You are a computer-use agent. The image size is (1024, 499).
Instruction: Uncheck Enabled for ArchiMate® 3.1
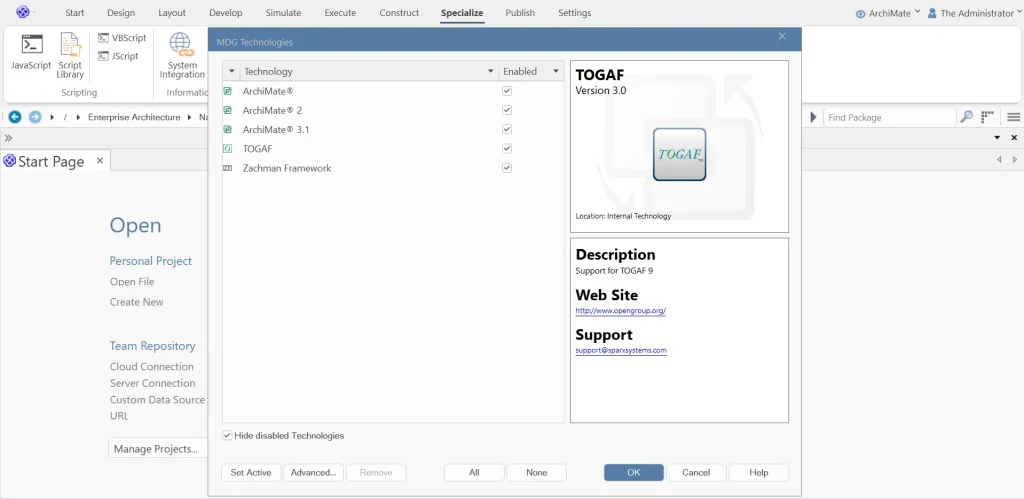[507, 129]
